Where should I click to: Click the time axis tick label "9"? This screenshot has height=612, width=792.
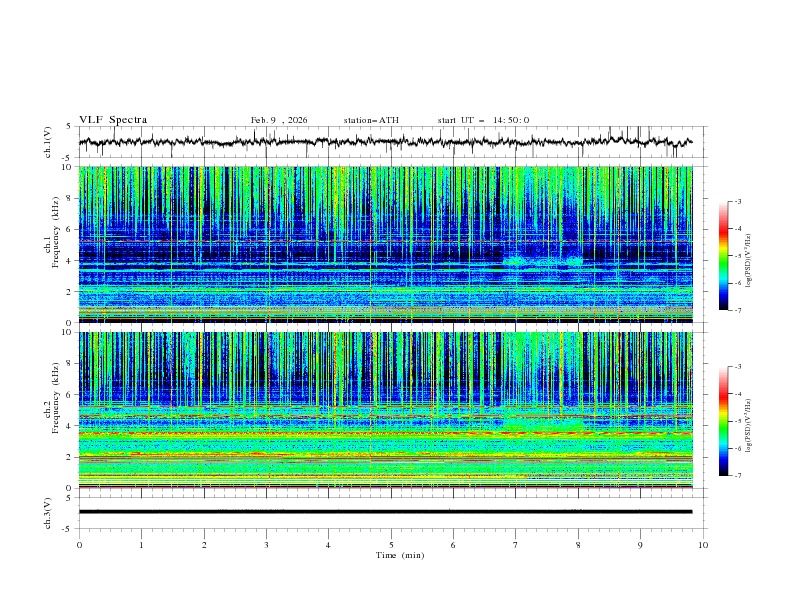click(x=640, y=545)
